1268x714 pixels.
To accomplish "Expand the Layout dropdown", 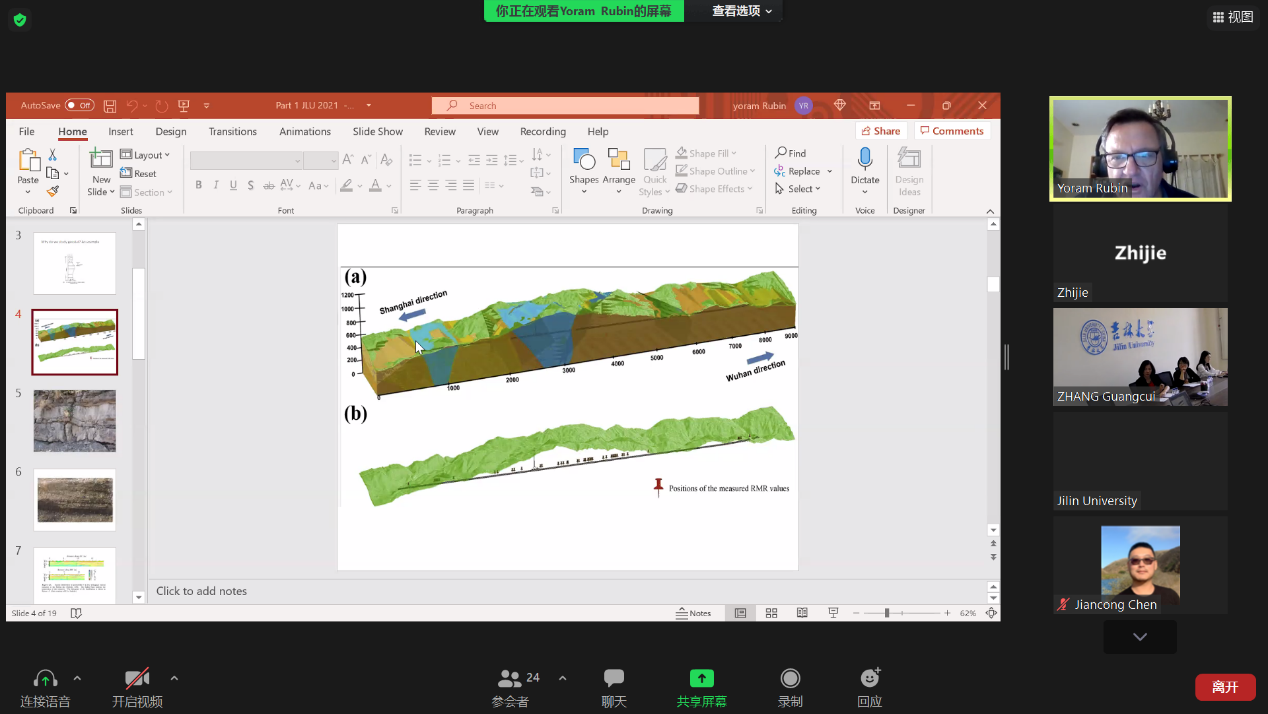I will point(146,155).
